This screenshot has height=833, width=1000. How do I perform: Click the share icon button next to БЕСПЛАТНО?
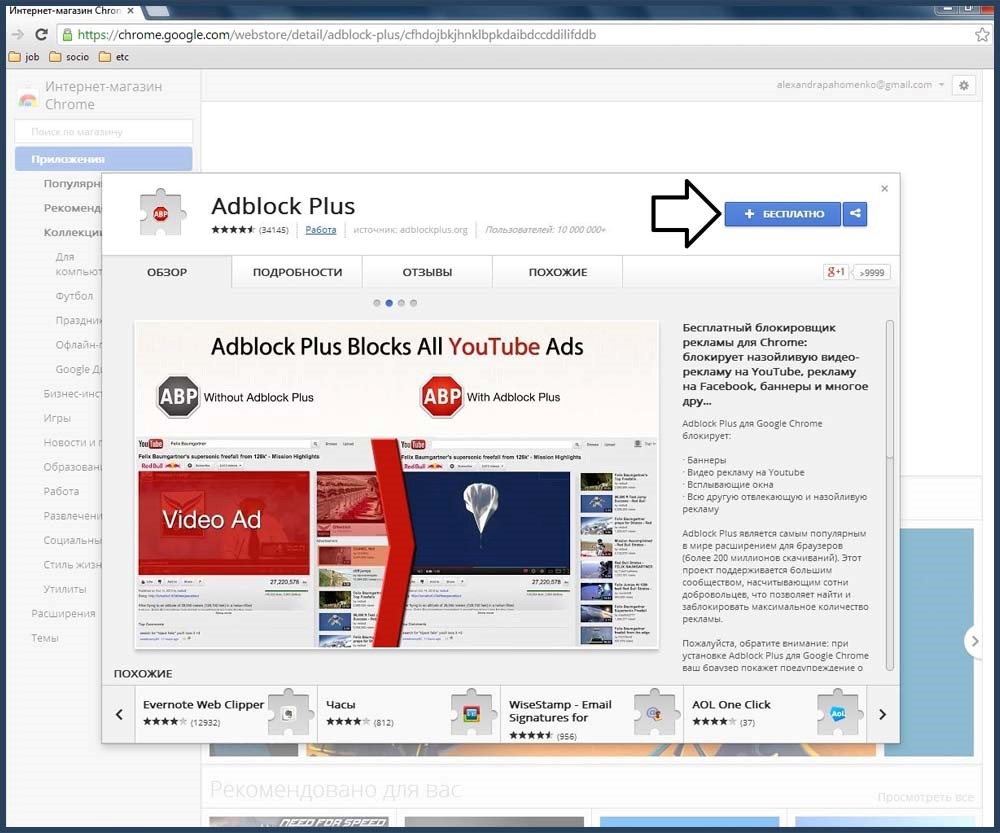pos(855,214)
